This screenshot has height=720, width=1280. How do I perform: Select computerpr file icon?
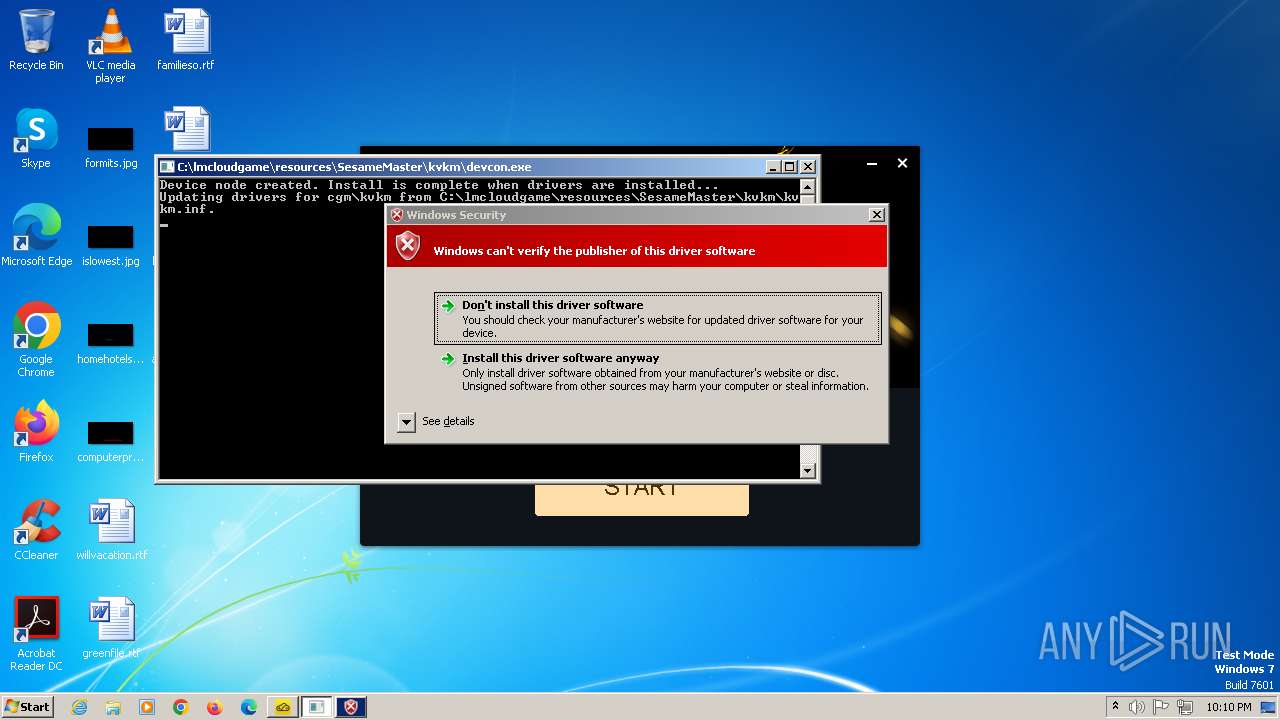pos(110,441)
